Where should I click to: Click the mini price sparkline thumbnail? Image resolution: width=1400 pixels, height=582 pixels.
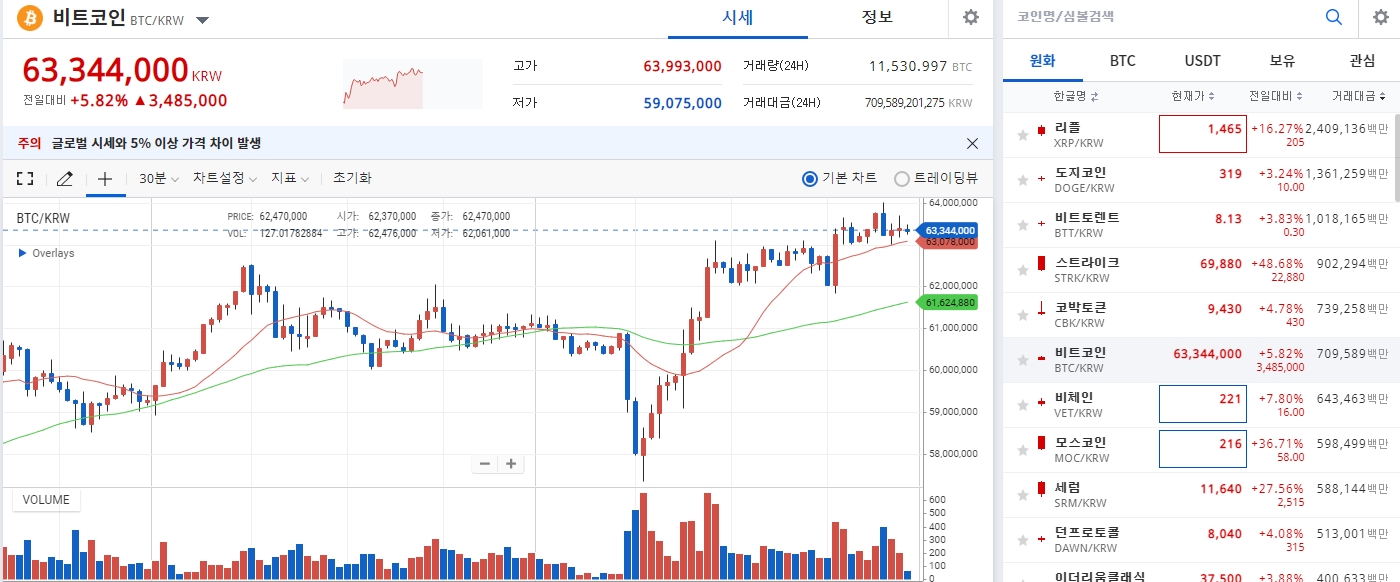[x=413, y=84]
